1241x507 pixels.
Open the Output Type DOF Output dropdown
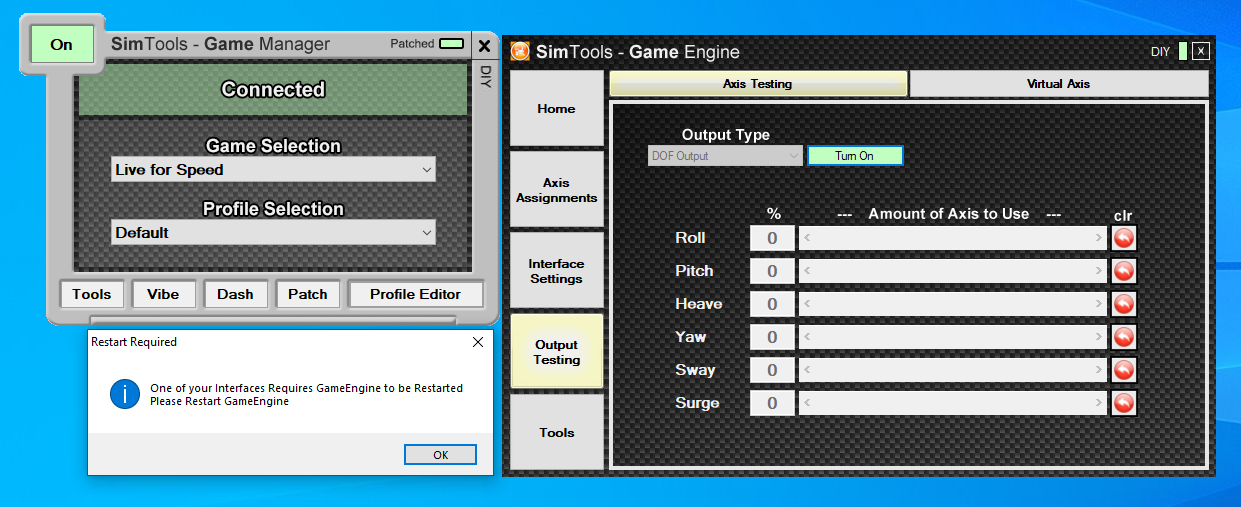point(725,156)
